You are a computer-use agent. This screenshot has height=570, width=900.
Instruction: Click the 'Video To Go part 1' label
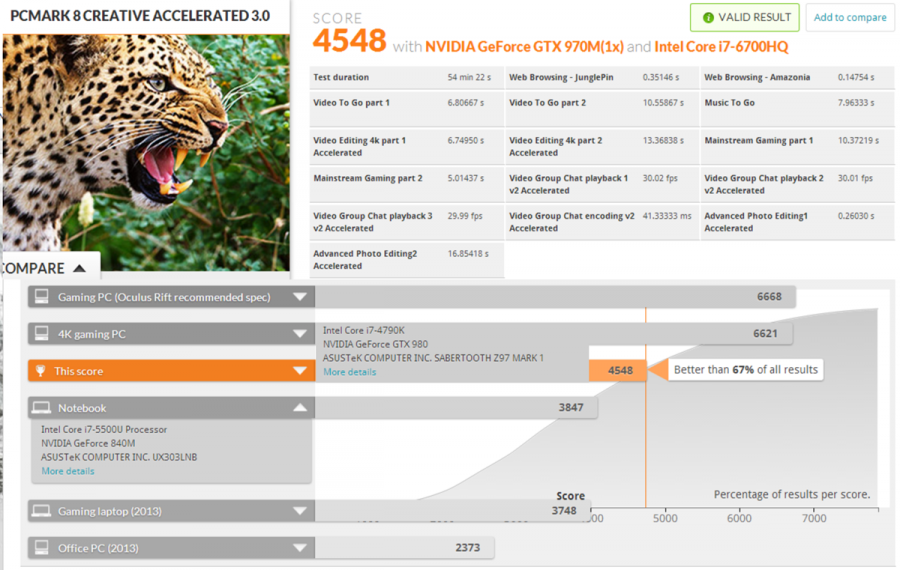pyautogui.click(x=351, y=103)
